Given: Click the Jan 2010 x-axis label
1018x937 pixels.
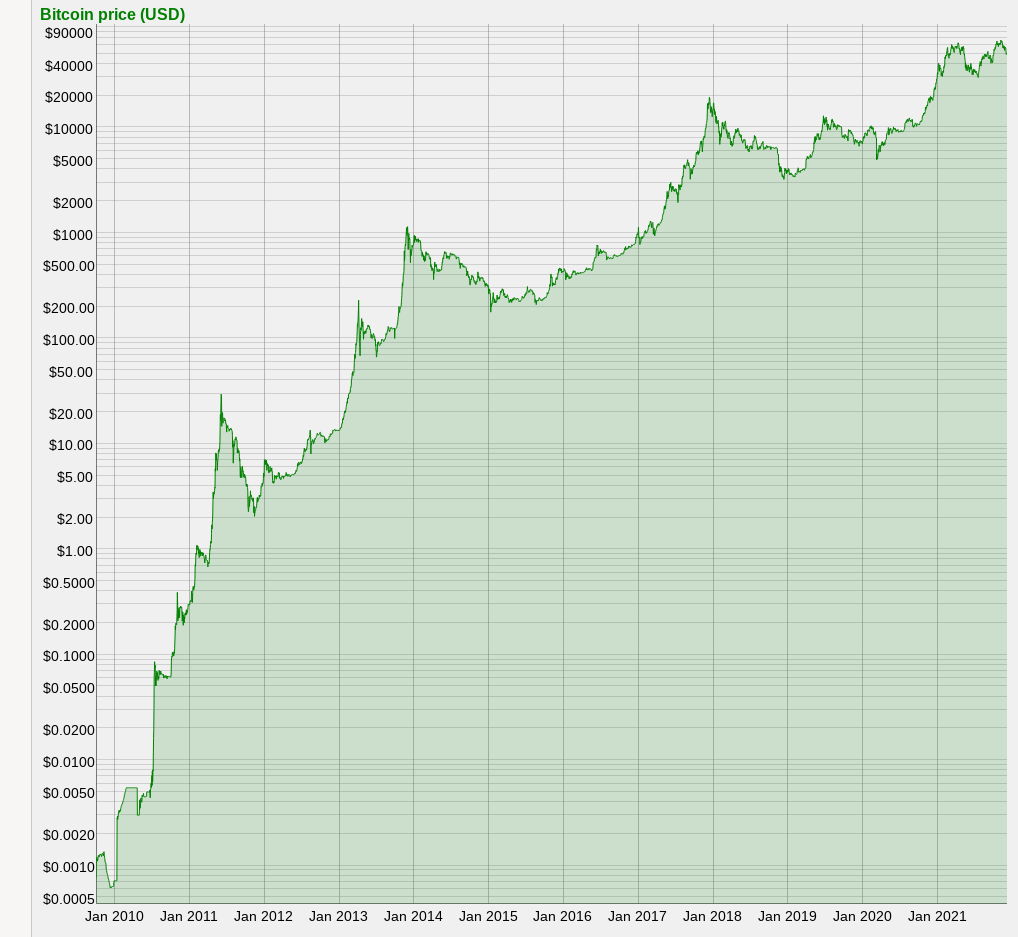Looking at the screenshot, I should pyautogui.click(x=114, y=917).
